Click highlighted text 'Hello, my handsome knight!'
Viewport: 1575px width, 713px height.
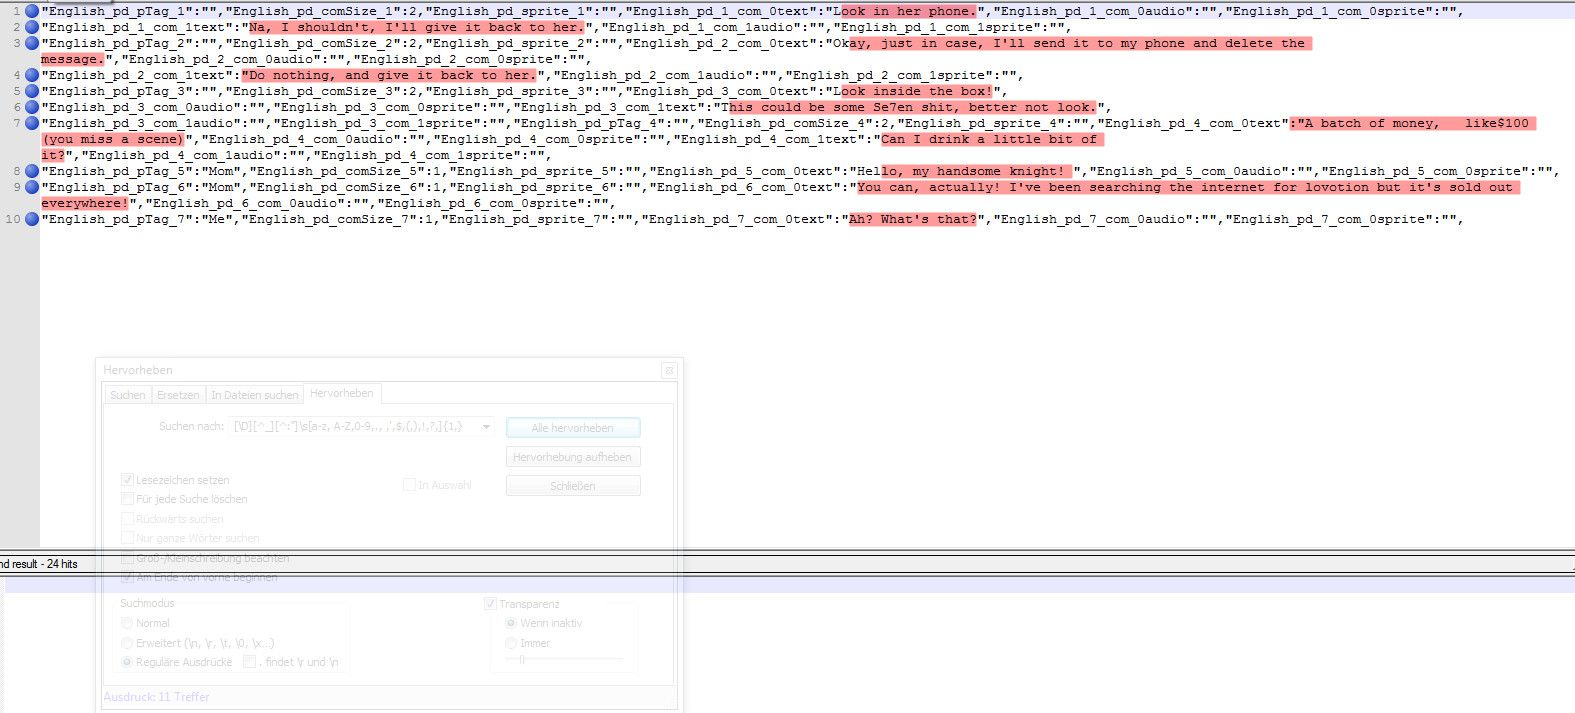tap(961, 171)
